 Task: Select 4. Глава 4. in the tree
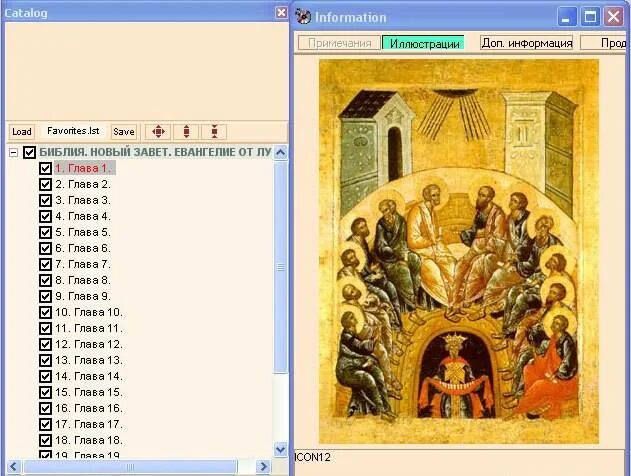(x=83, y=216)
